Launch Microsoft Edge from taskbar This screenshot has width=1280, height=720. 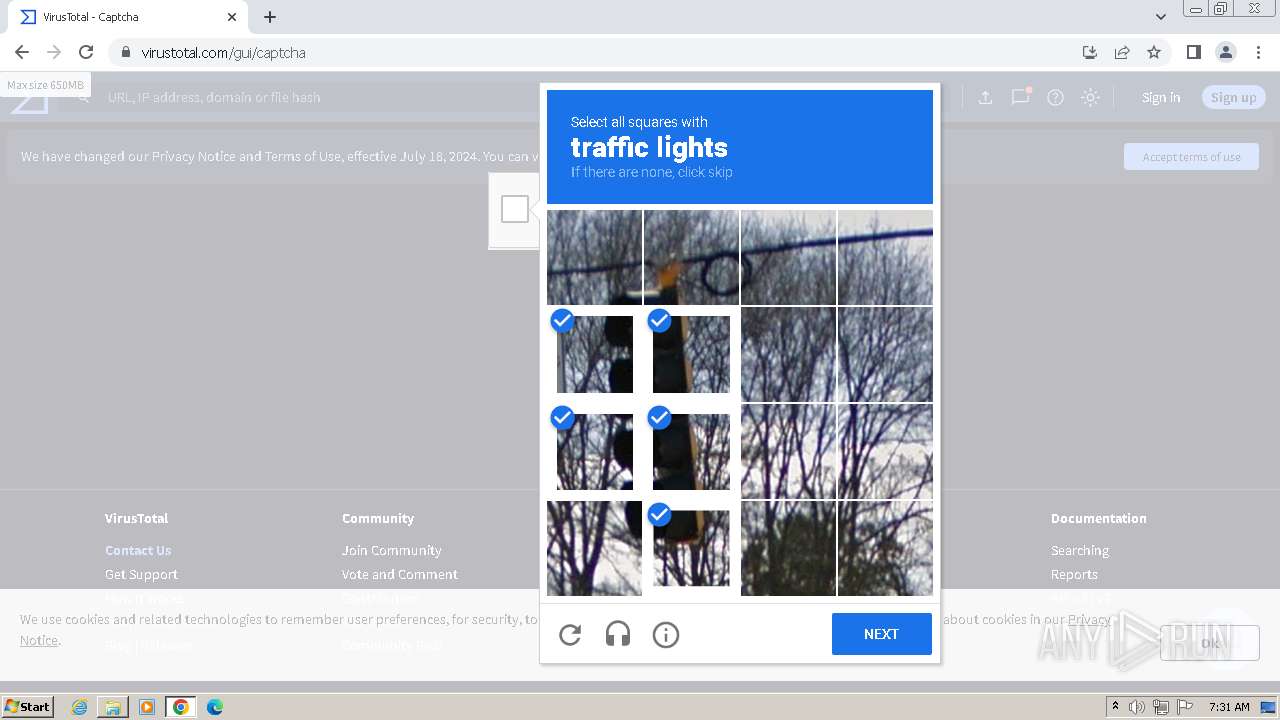pyautogui.click(x=215, y=707)
